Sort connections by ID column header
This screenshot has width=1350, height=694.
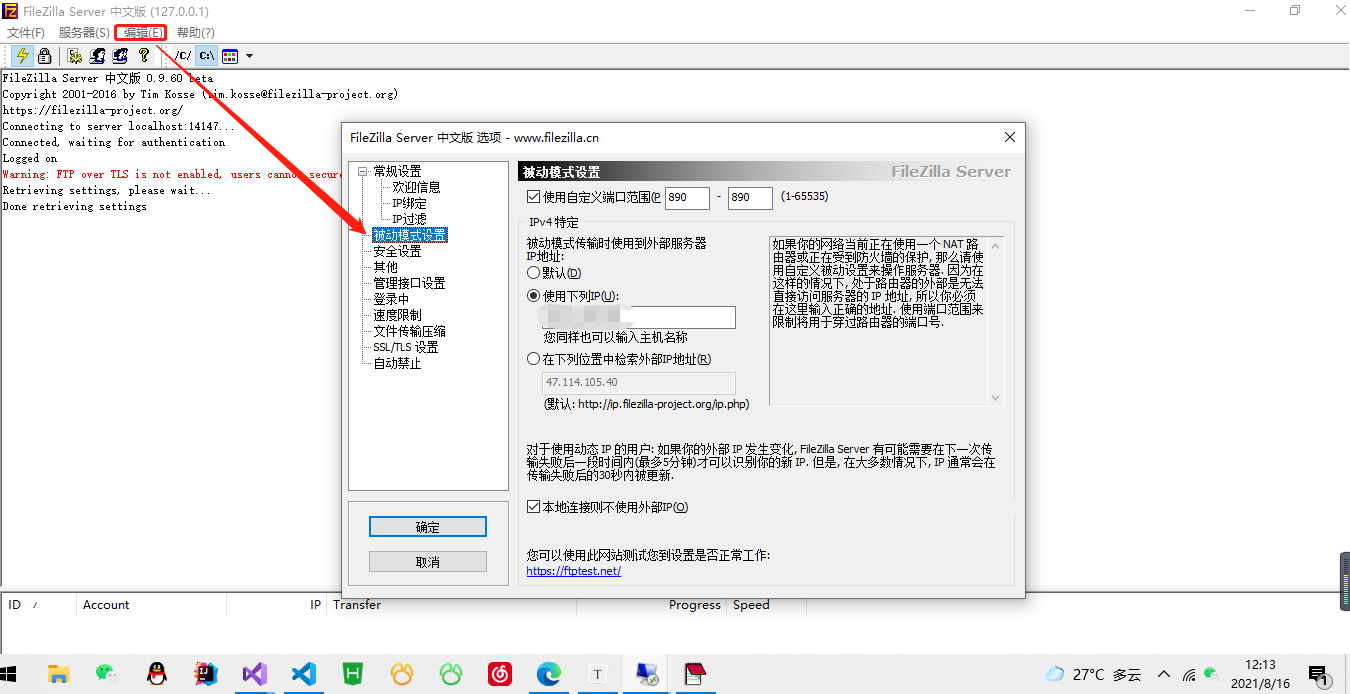pos(38,605)
